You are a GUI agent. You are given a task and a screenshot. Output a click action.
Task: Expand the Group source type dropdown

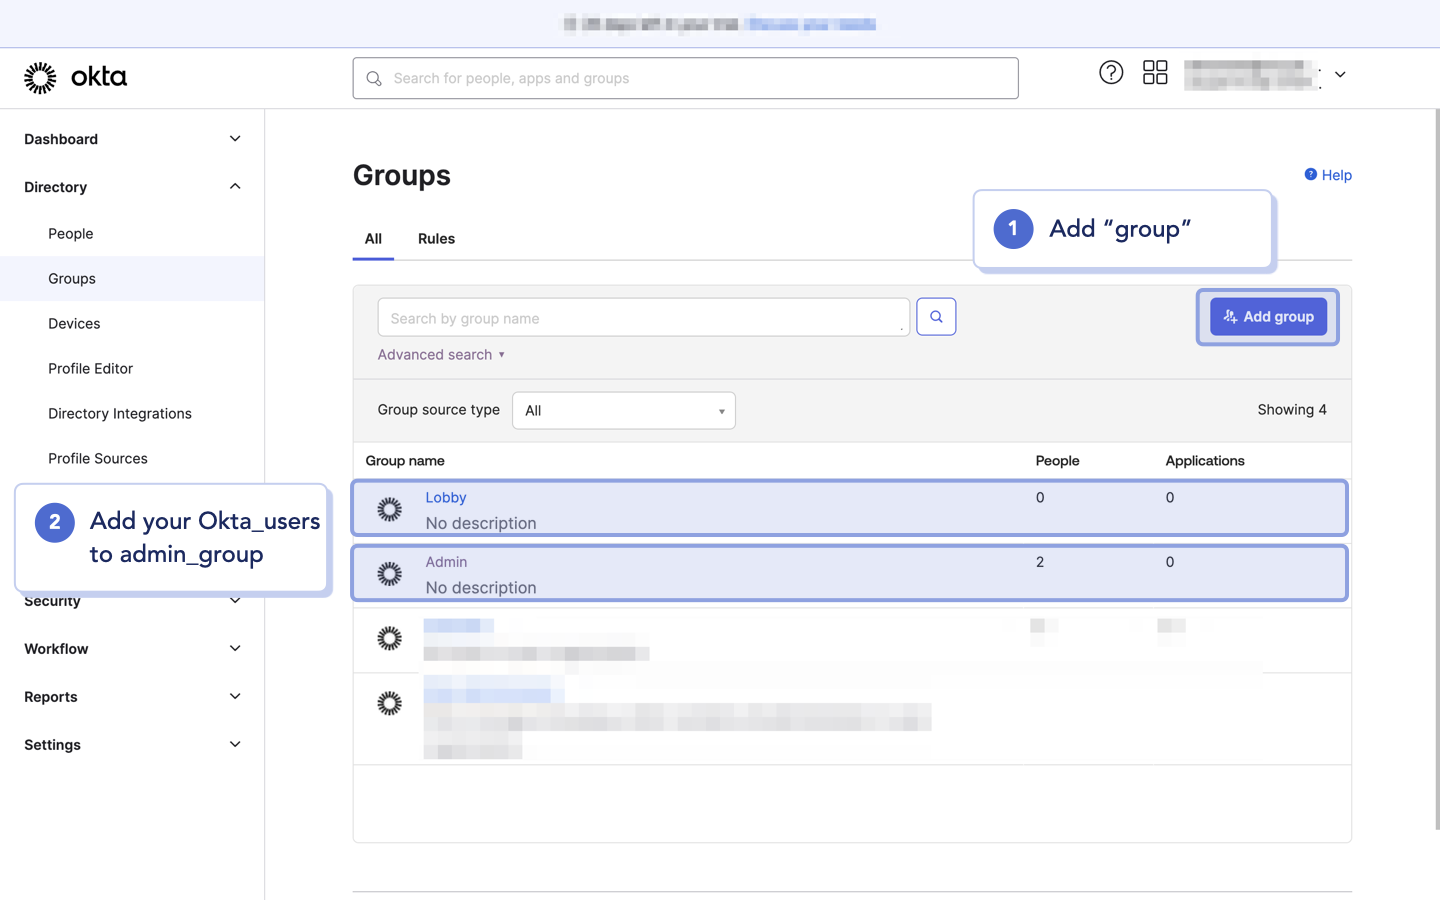click(x=623, y=410)
